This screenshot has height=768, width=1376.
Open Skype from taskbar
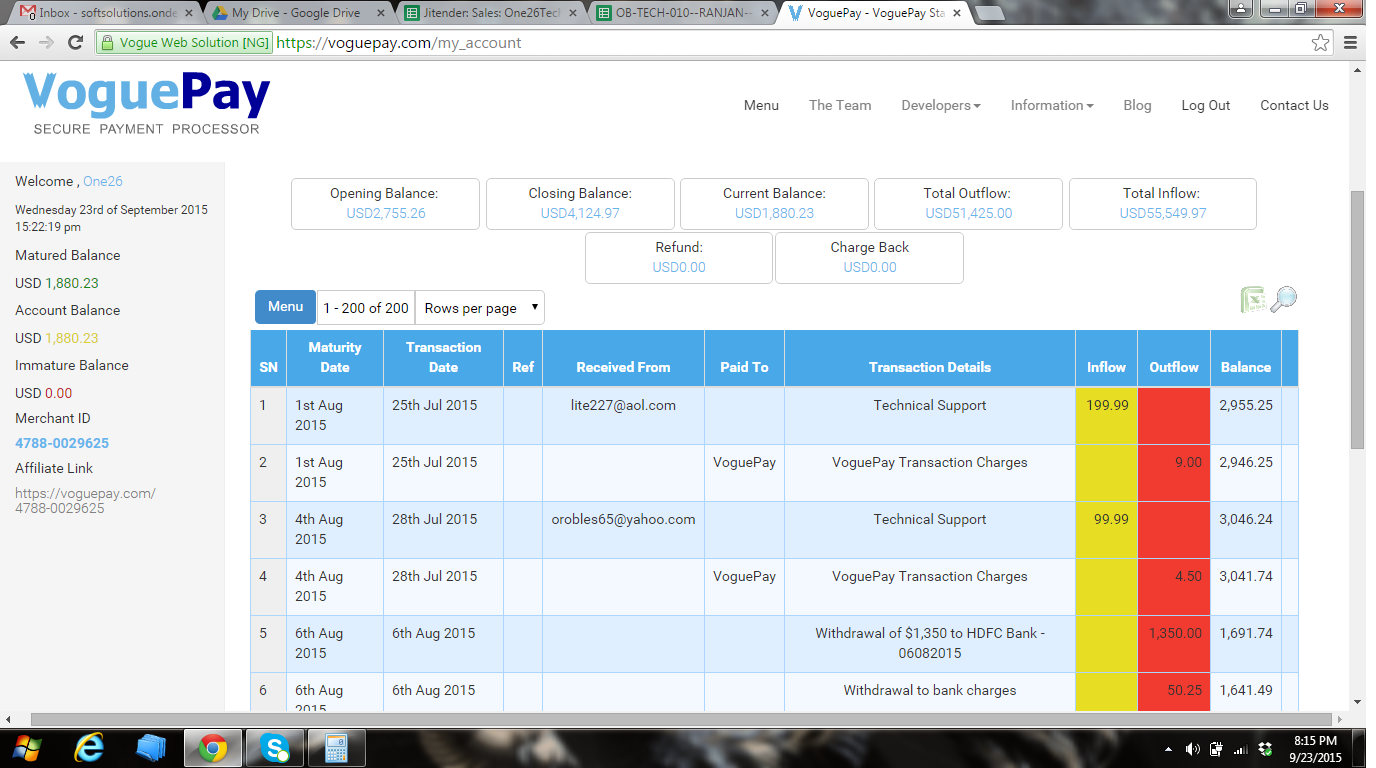[274, 748]
